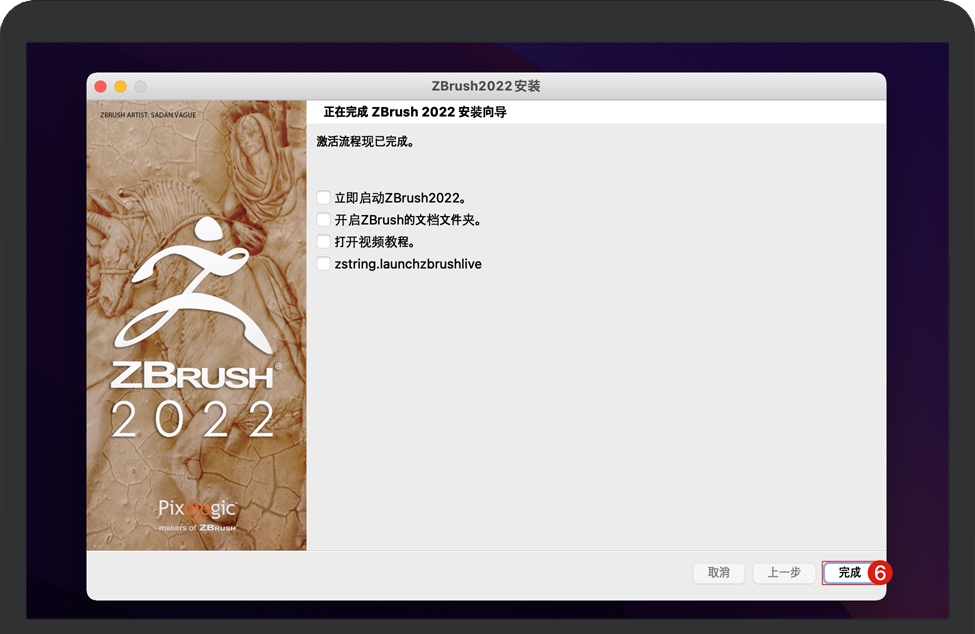Close the installer with the red button
The image size is (975, 634).
click(101, 86)
